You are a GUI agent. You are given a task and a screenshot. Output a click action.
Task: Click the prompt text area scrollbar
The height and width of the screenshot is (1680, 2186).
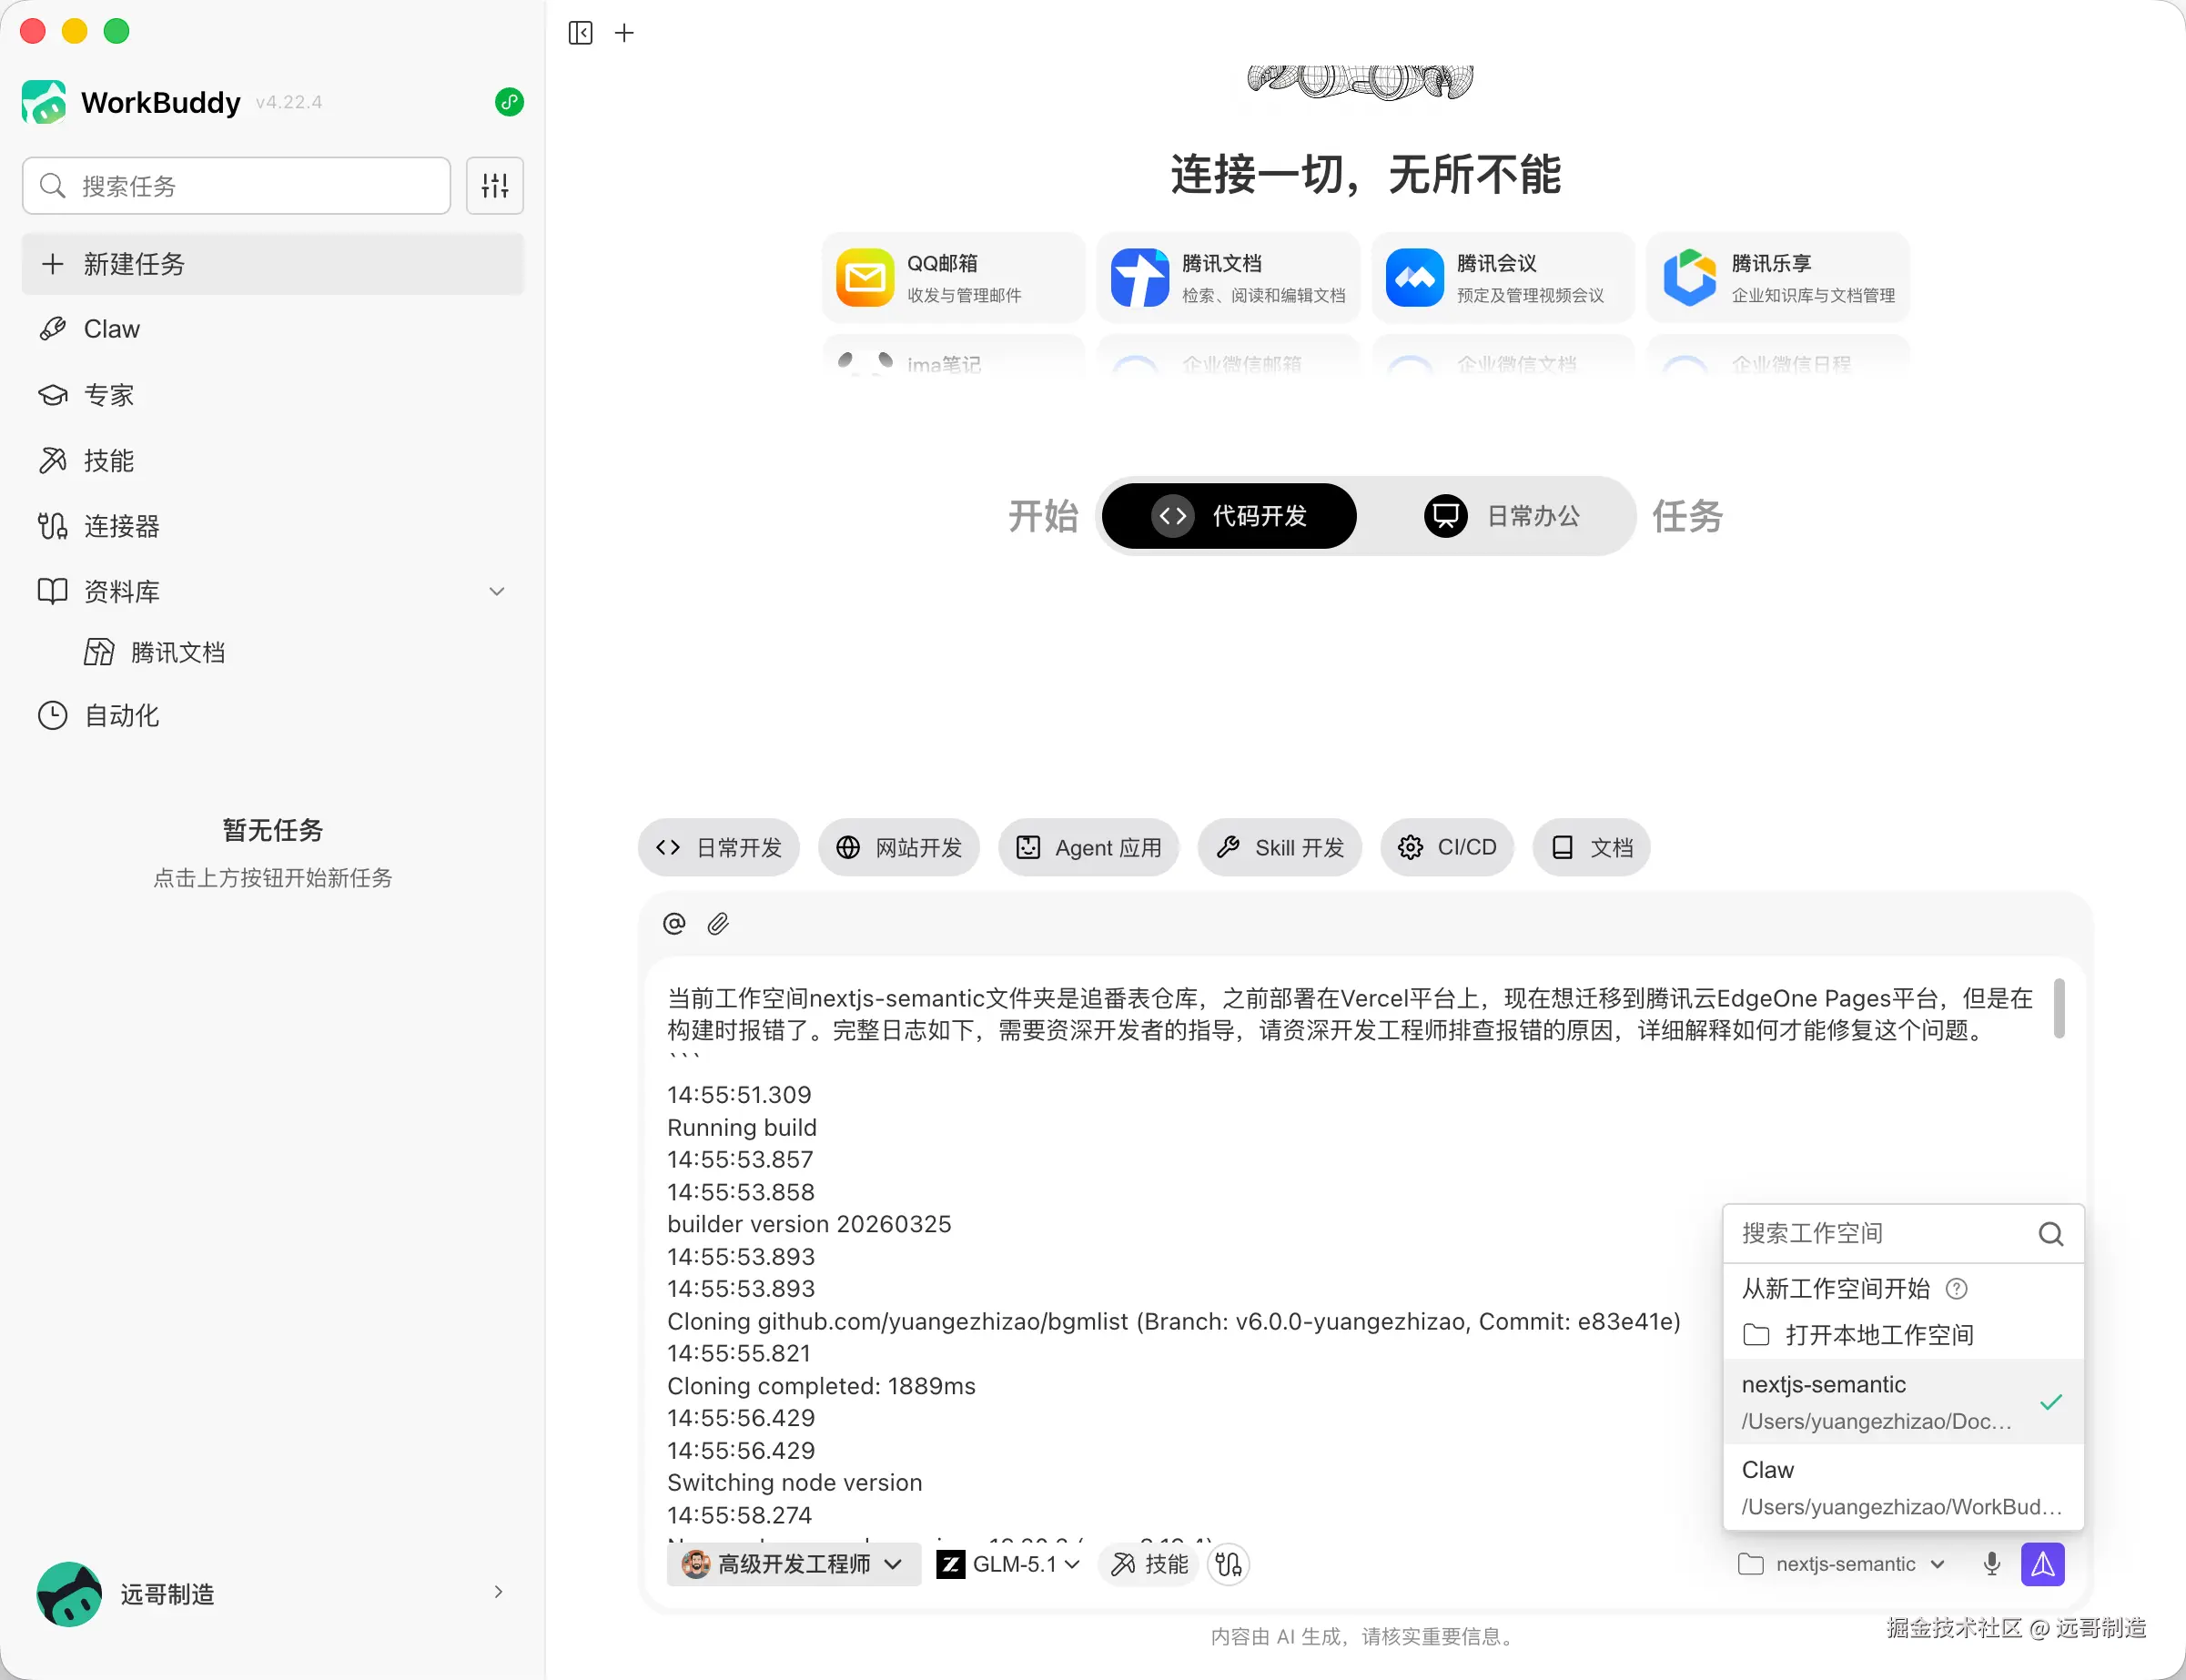coord(2059,1008)
